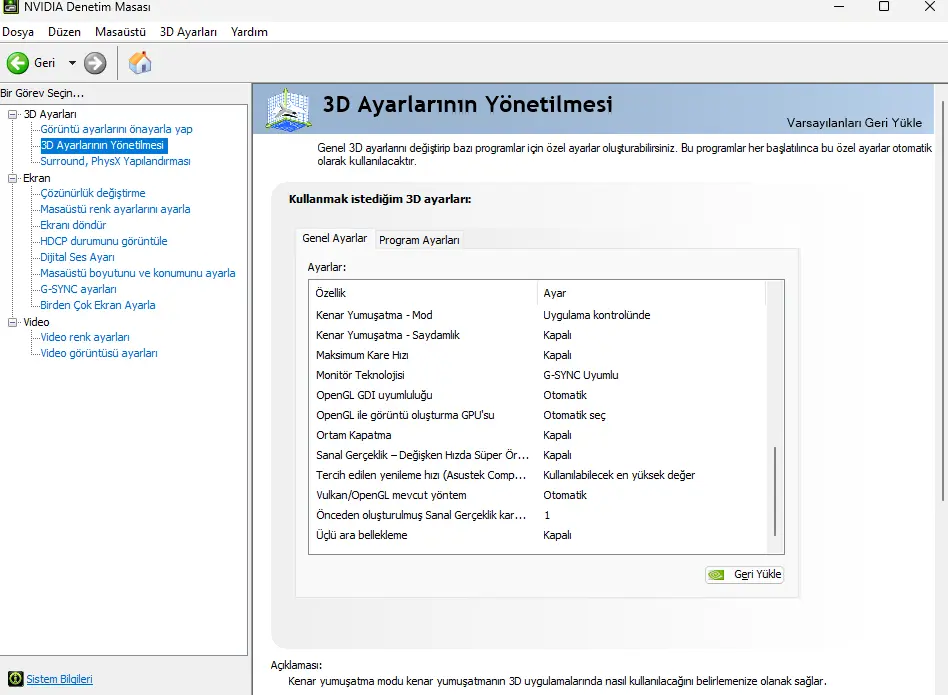Open Surround, PhysX Yapılandırması
Image resolution: width=948 pixels, height=695 pixels.
pos(115,161)
